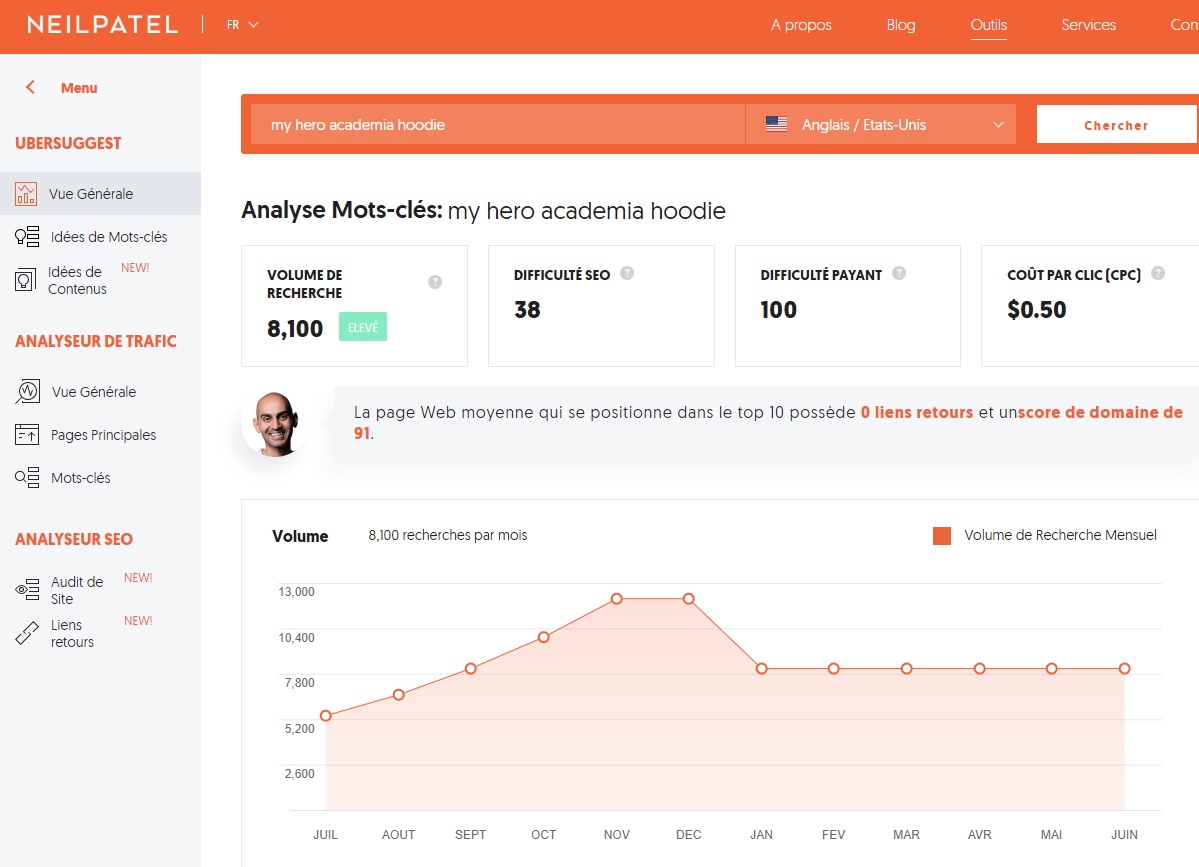Click the ELEVÉ volume badge
The height and width of the screenshot is (867, 1199).
pos(362,327)
